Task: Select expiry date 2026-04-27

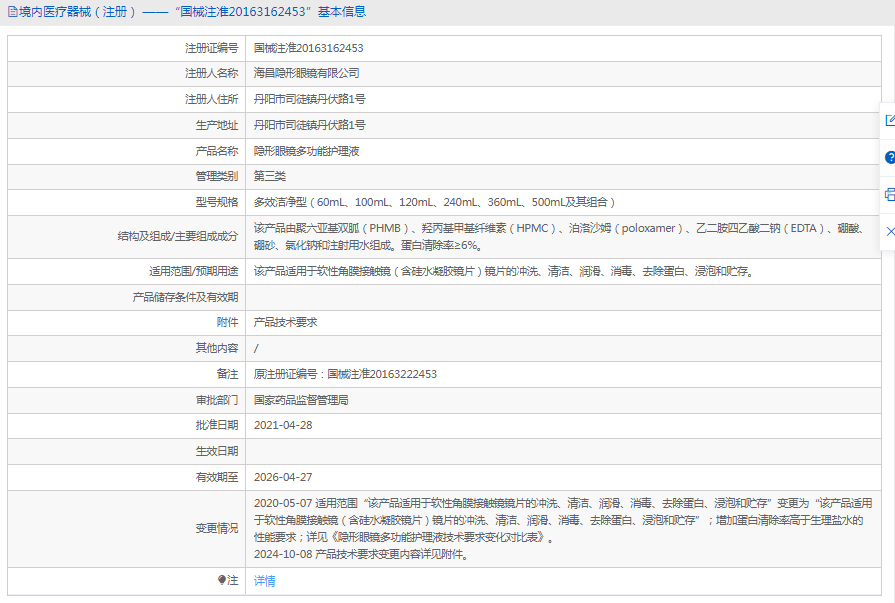Action: [283, 477]
